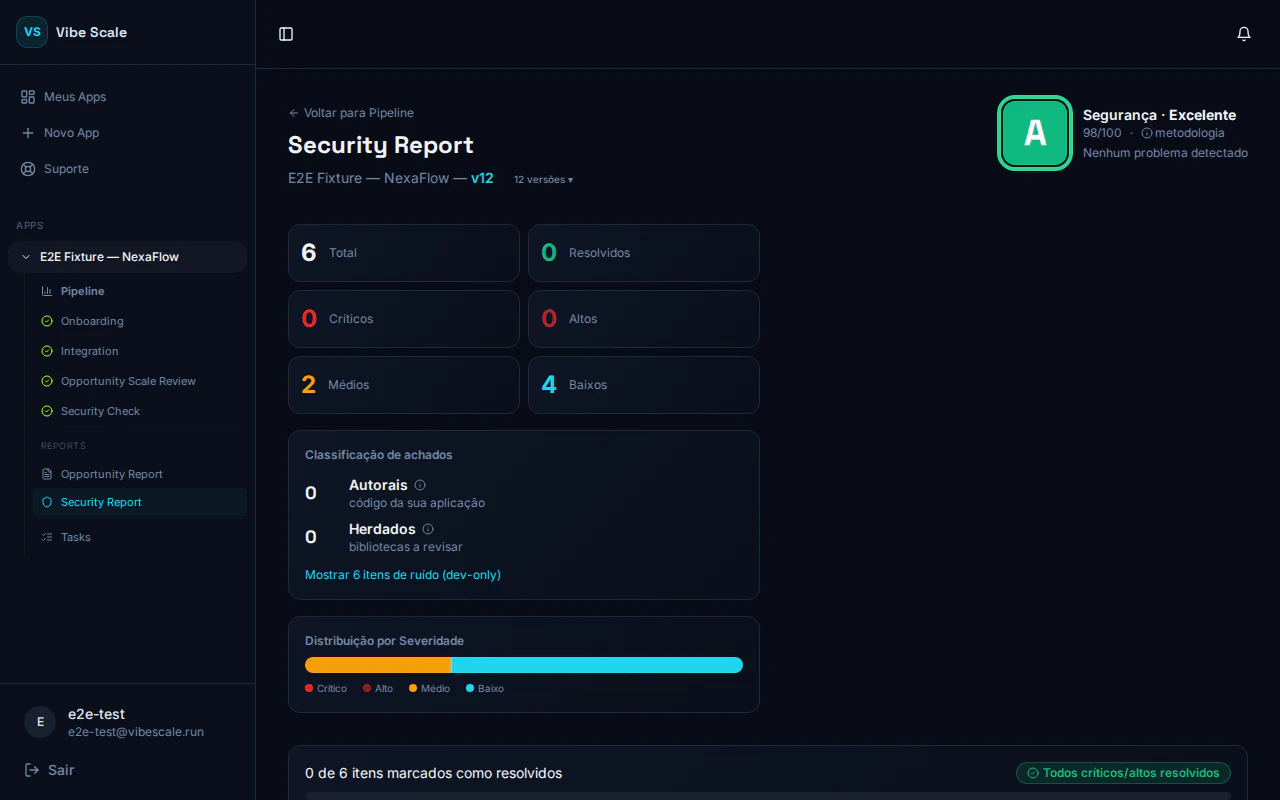The image size is (1280, 800).
Task: Click the Sair logout icon
Action: click(31, 770)
